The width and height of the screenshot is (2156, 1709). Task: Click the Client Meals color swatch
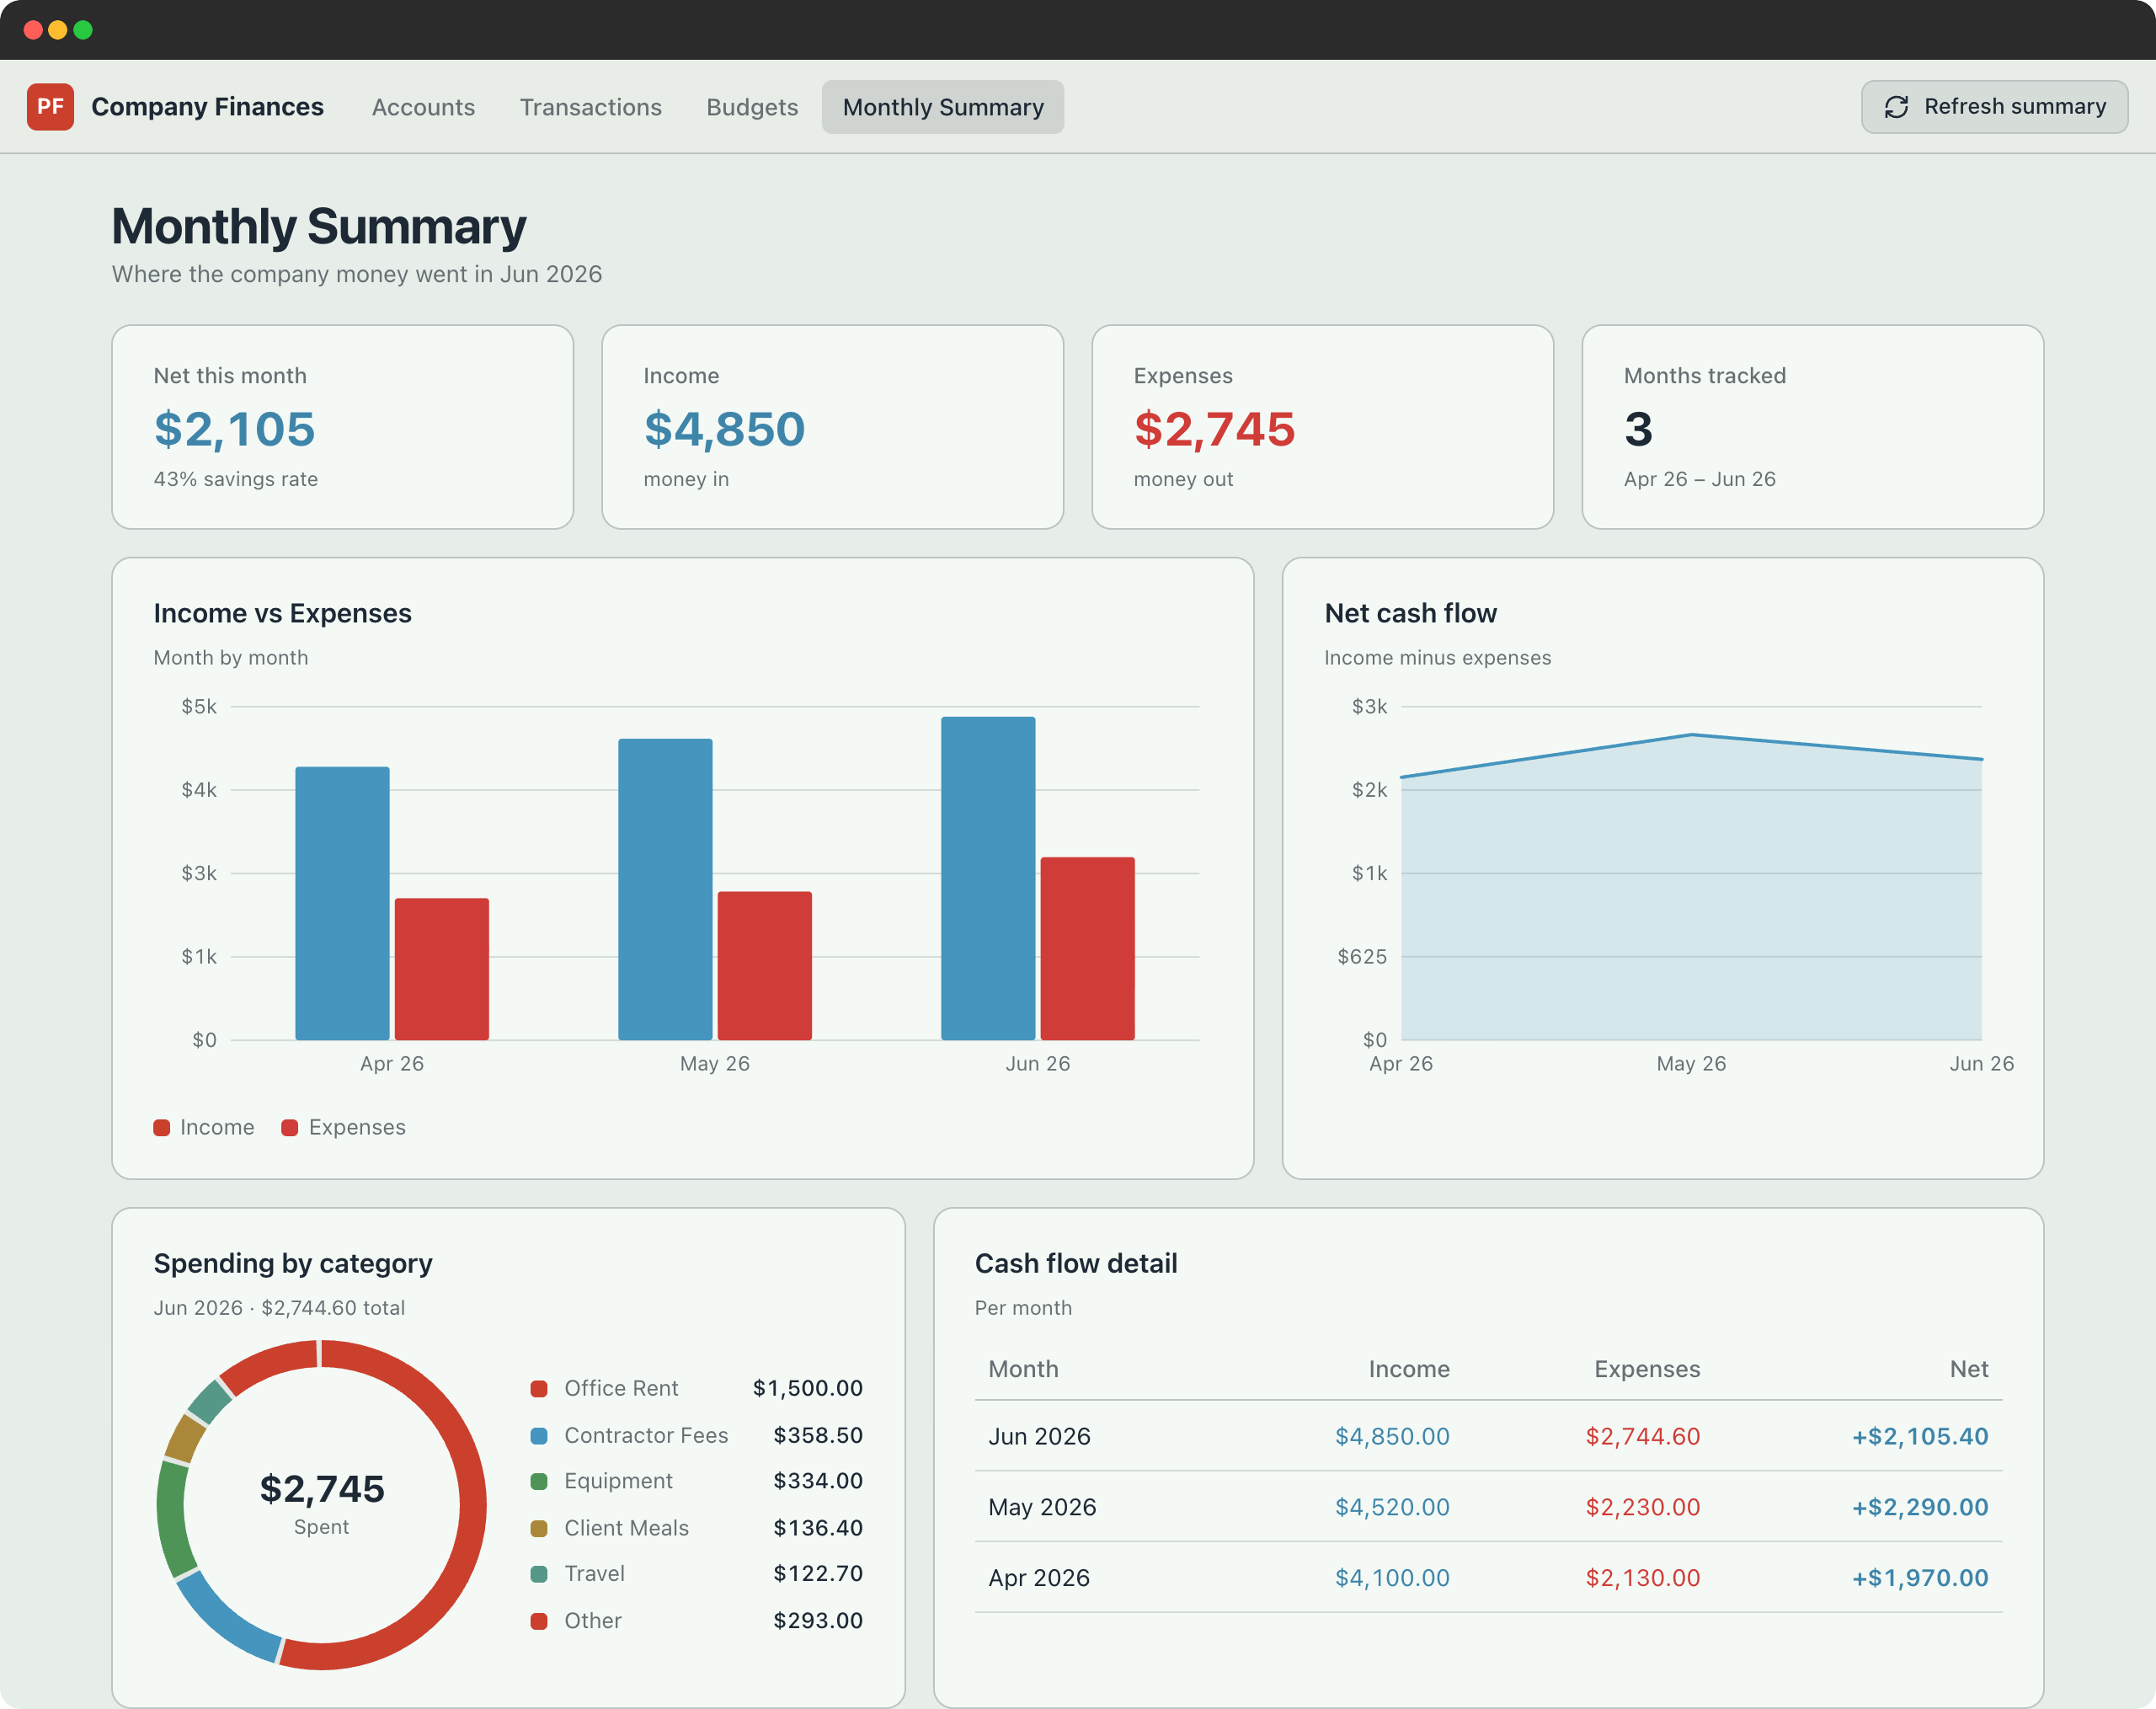pos(539,1528)
